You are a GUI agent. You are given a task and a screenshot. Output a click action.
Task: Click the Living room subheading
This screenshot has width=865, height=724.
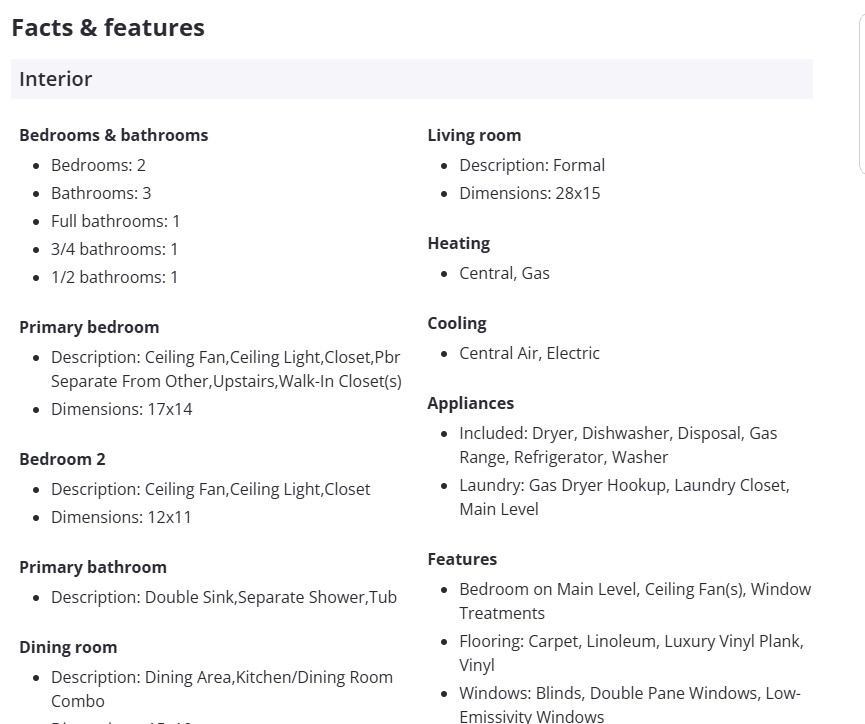(474, 135)
